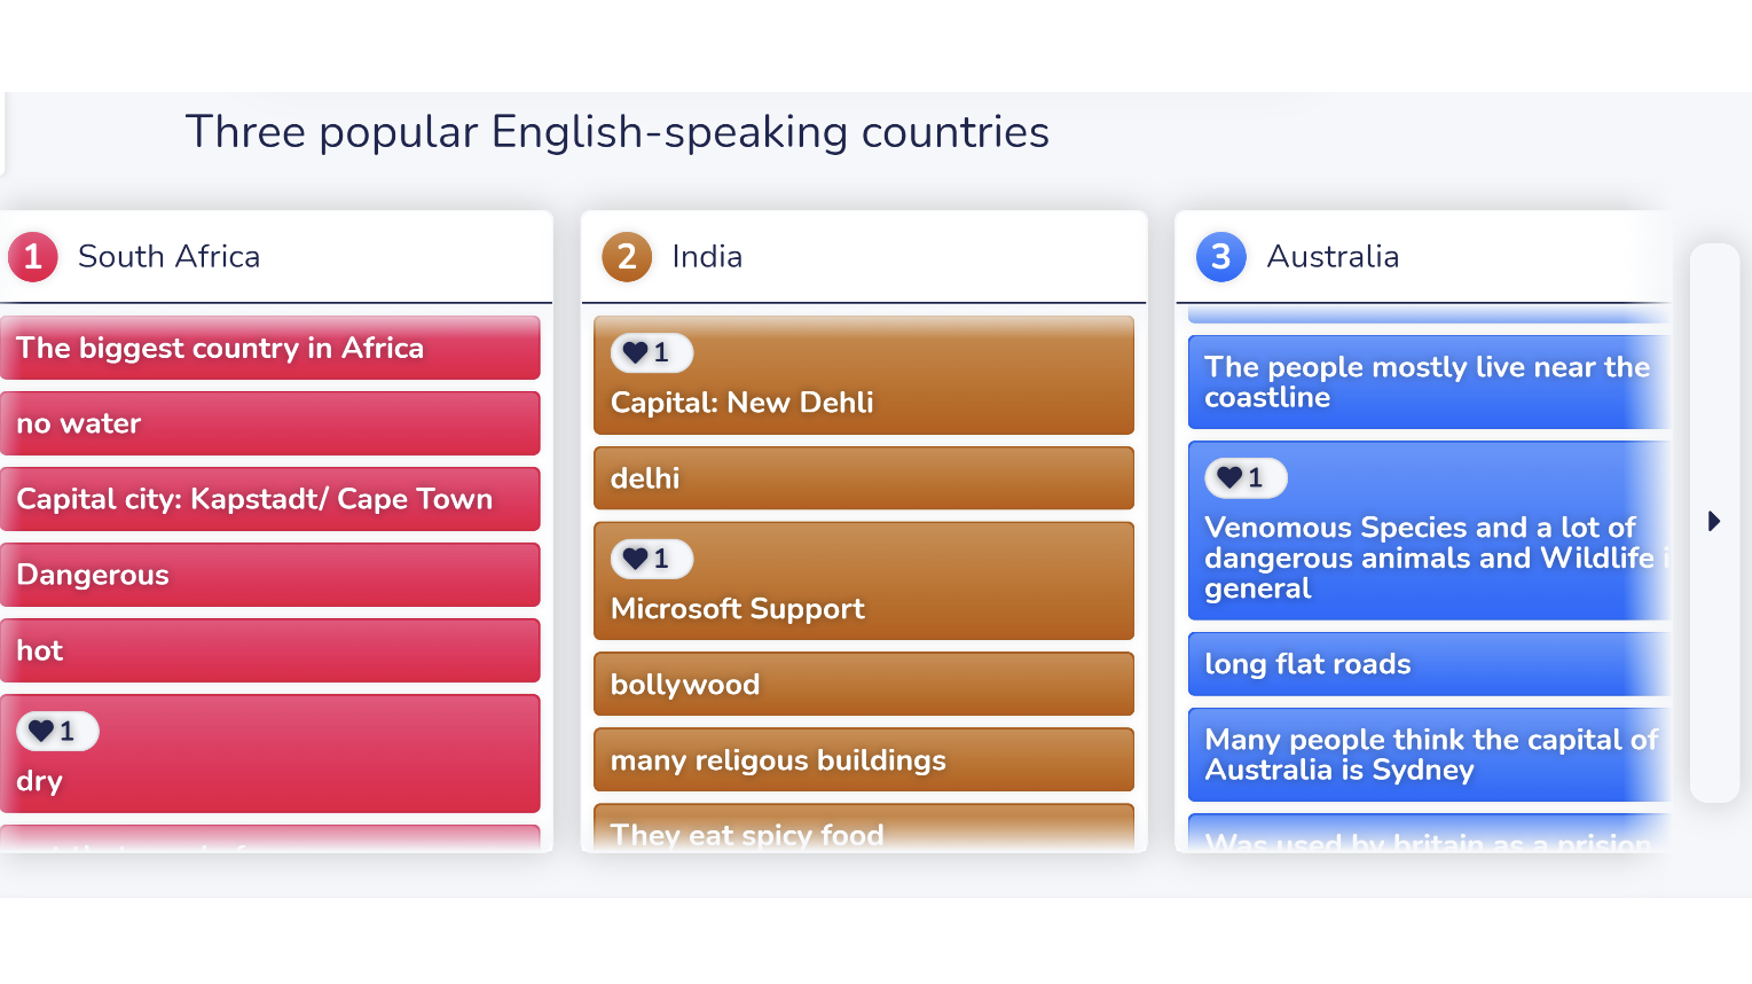Click heart on 'Venomous Species' card
Viewport: 1752px width, 984px height.
1244,478
